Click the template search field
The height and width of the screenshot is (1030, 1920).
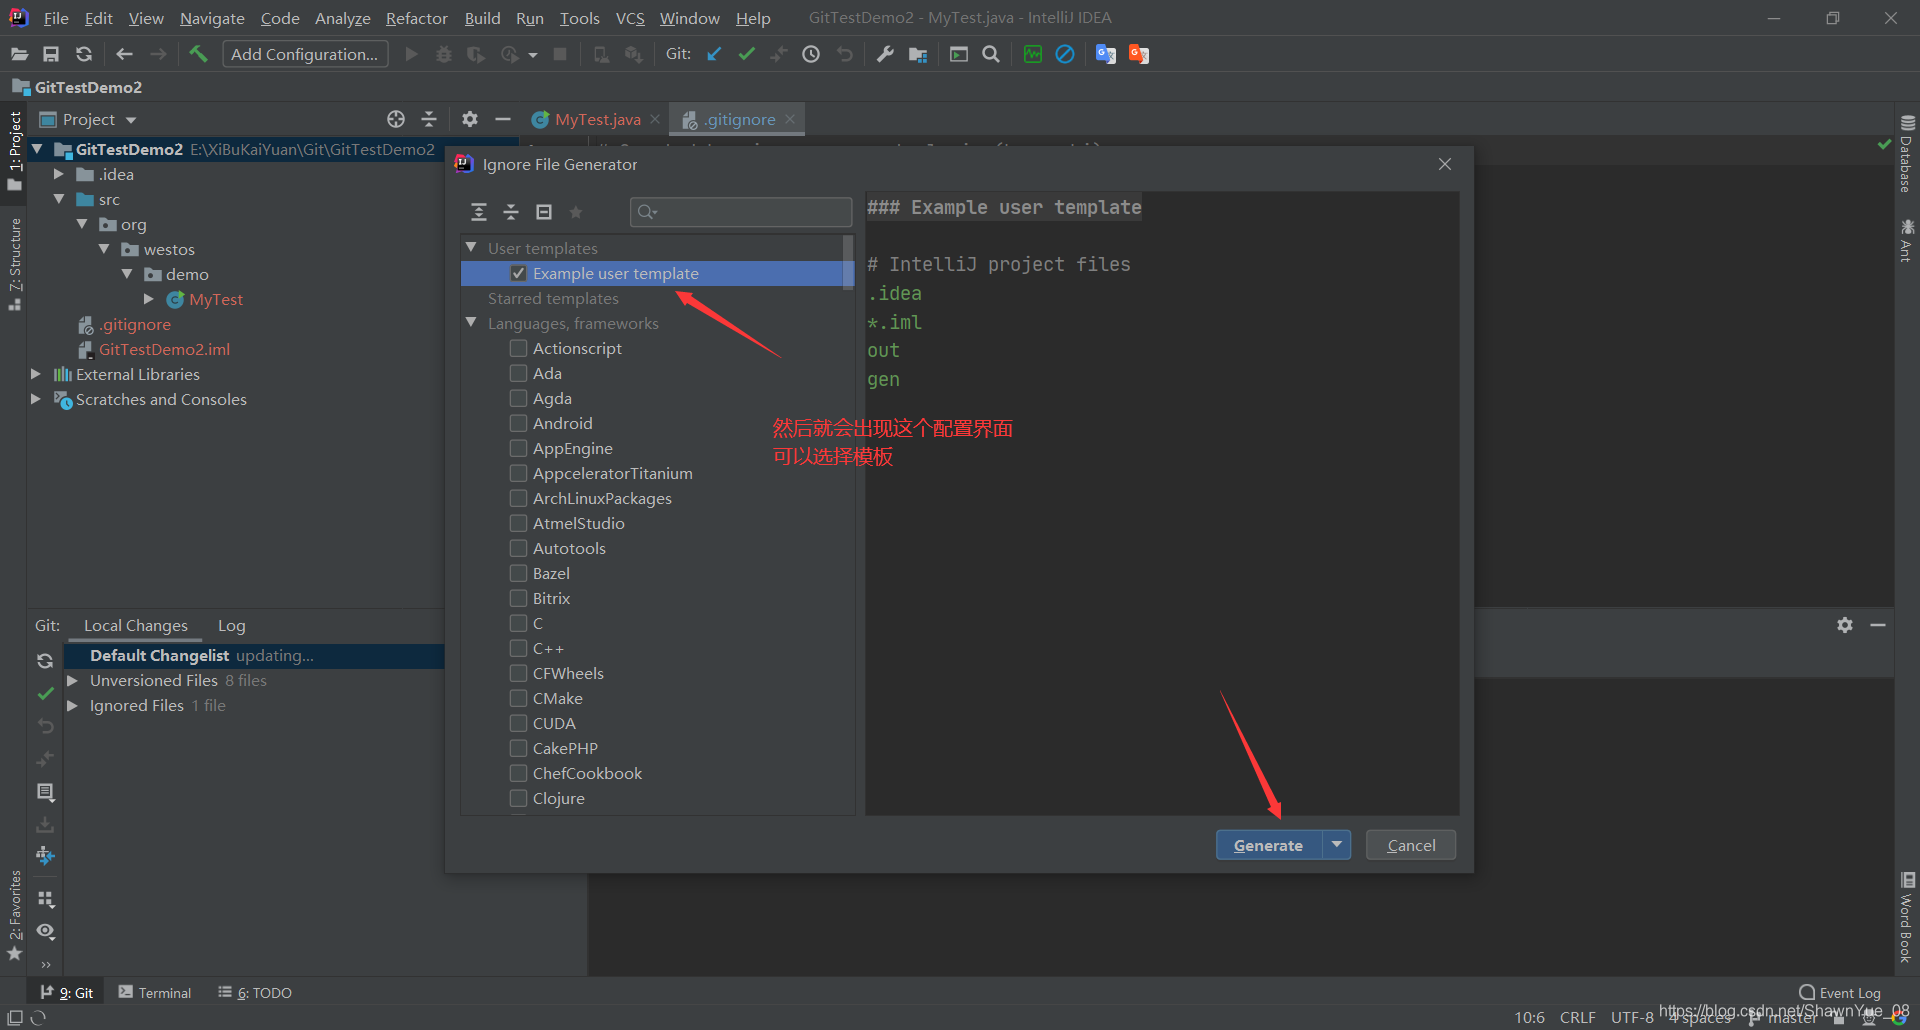(x=741, y=212)
